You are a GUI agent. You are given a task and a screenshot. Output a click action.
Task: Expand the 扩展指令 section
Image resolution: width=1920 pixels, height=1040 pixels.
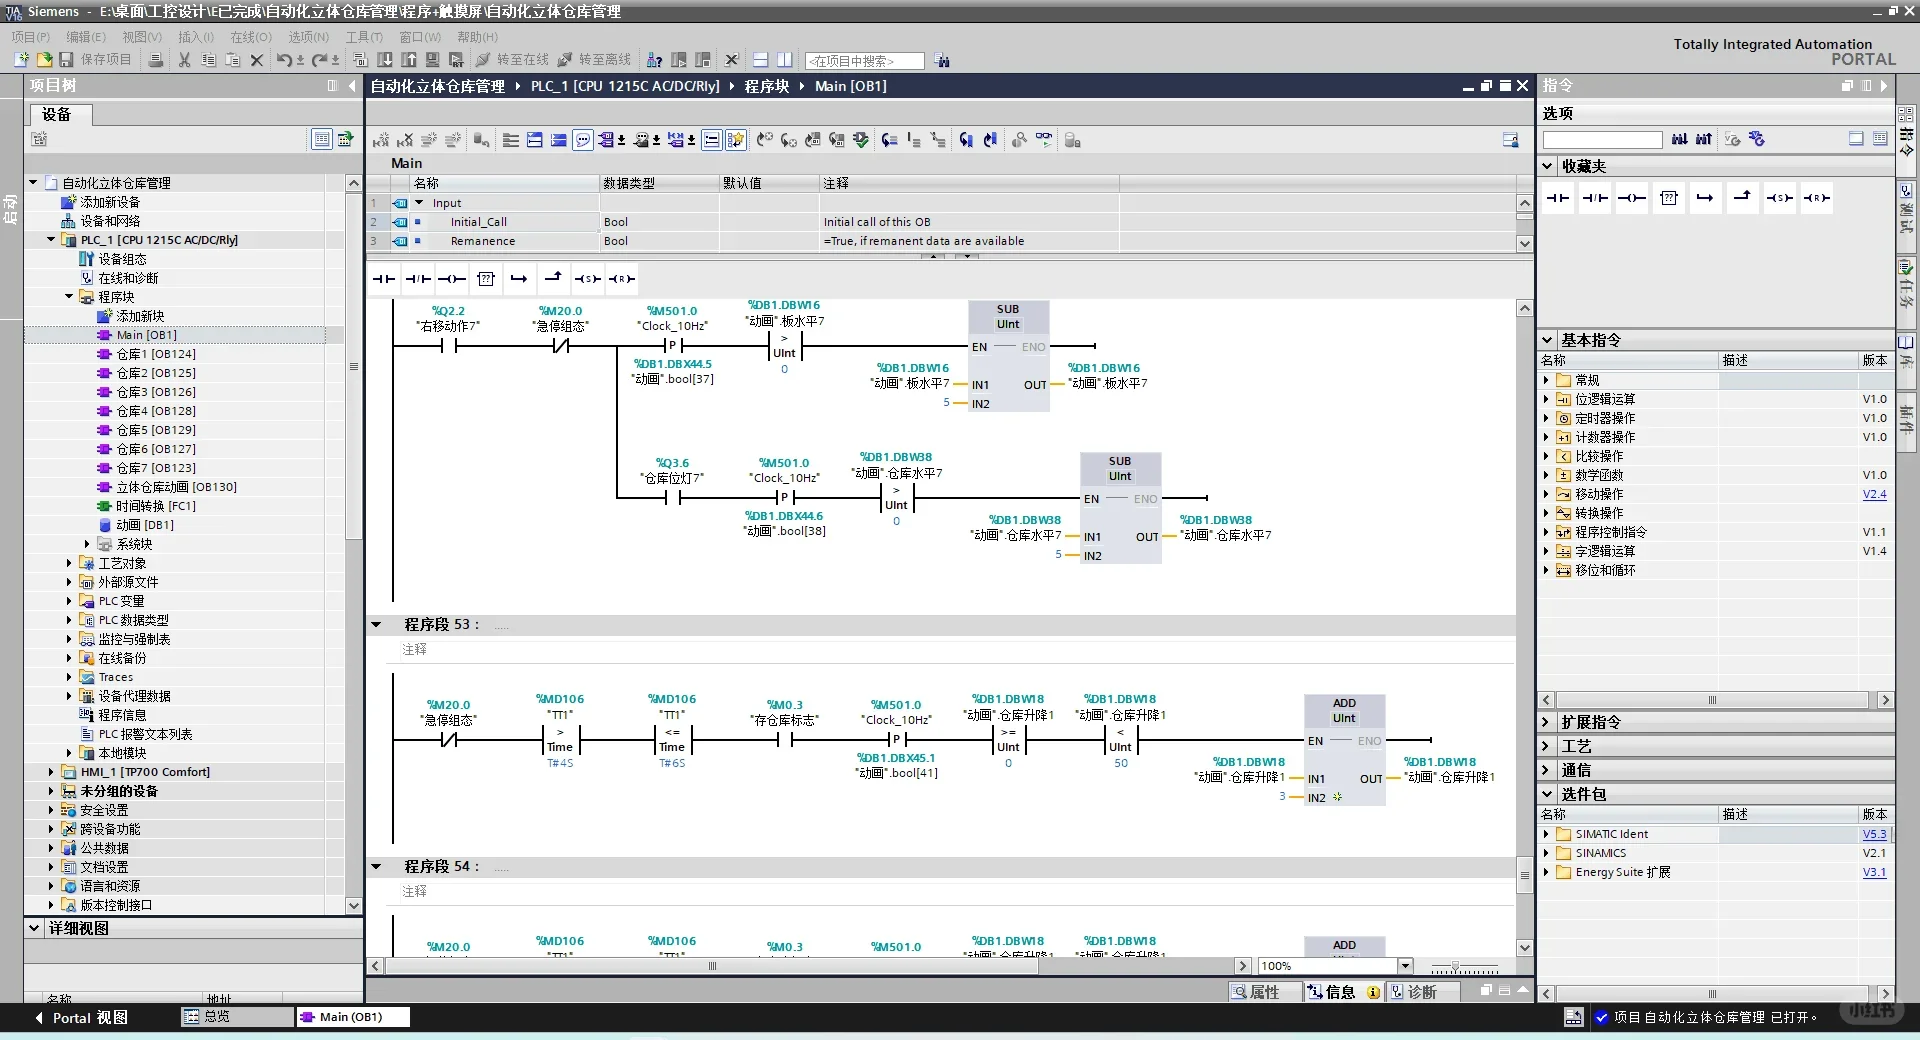click(1546, 722)
